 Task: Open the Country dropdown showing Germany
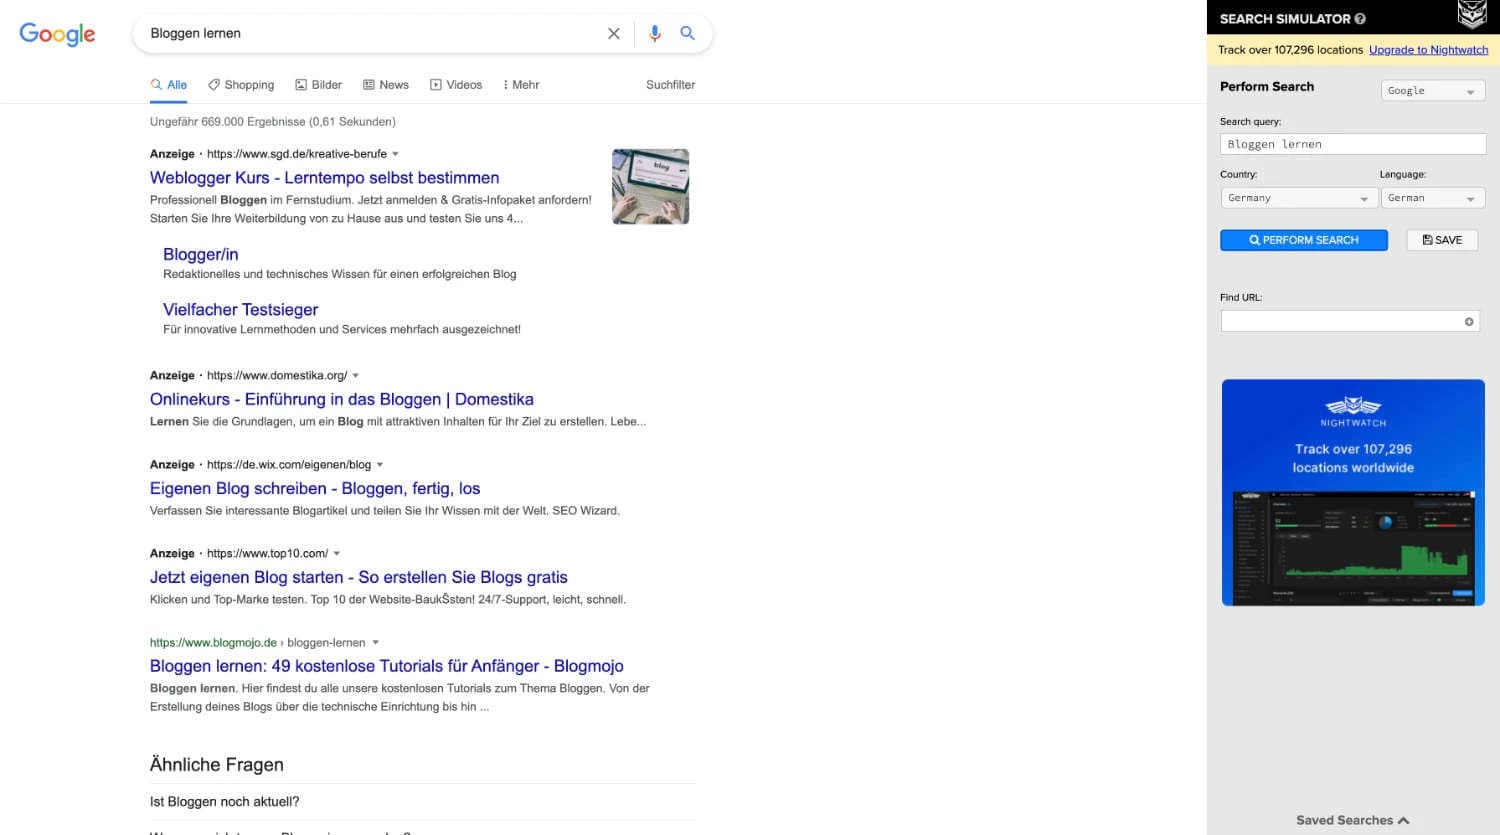(1297, 197)
